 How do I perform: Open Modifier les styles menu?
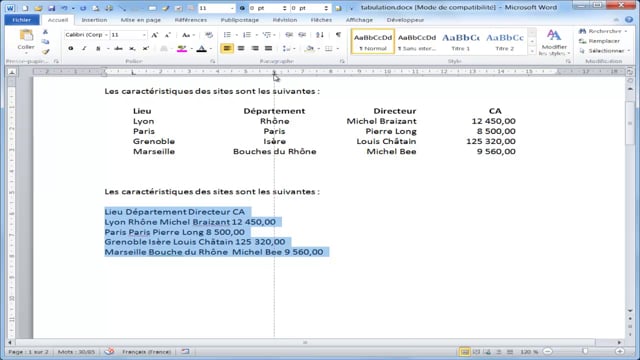coord(553,42)
